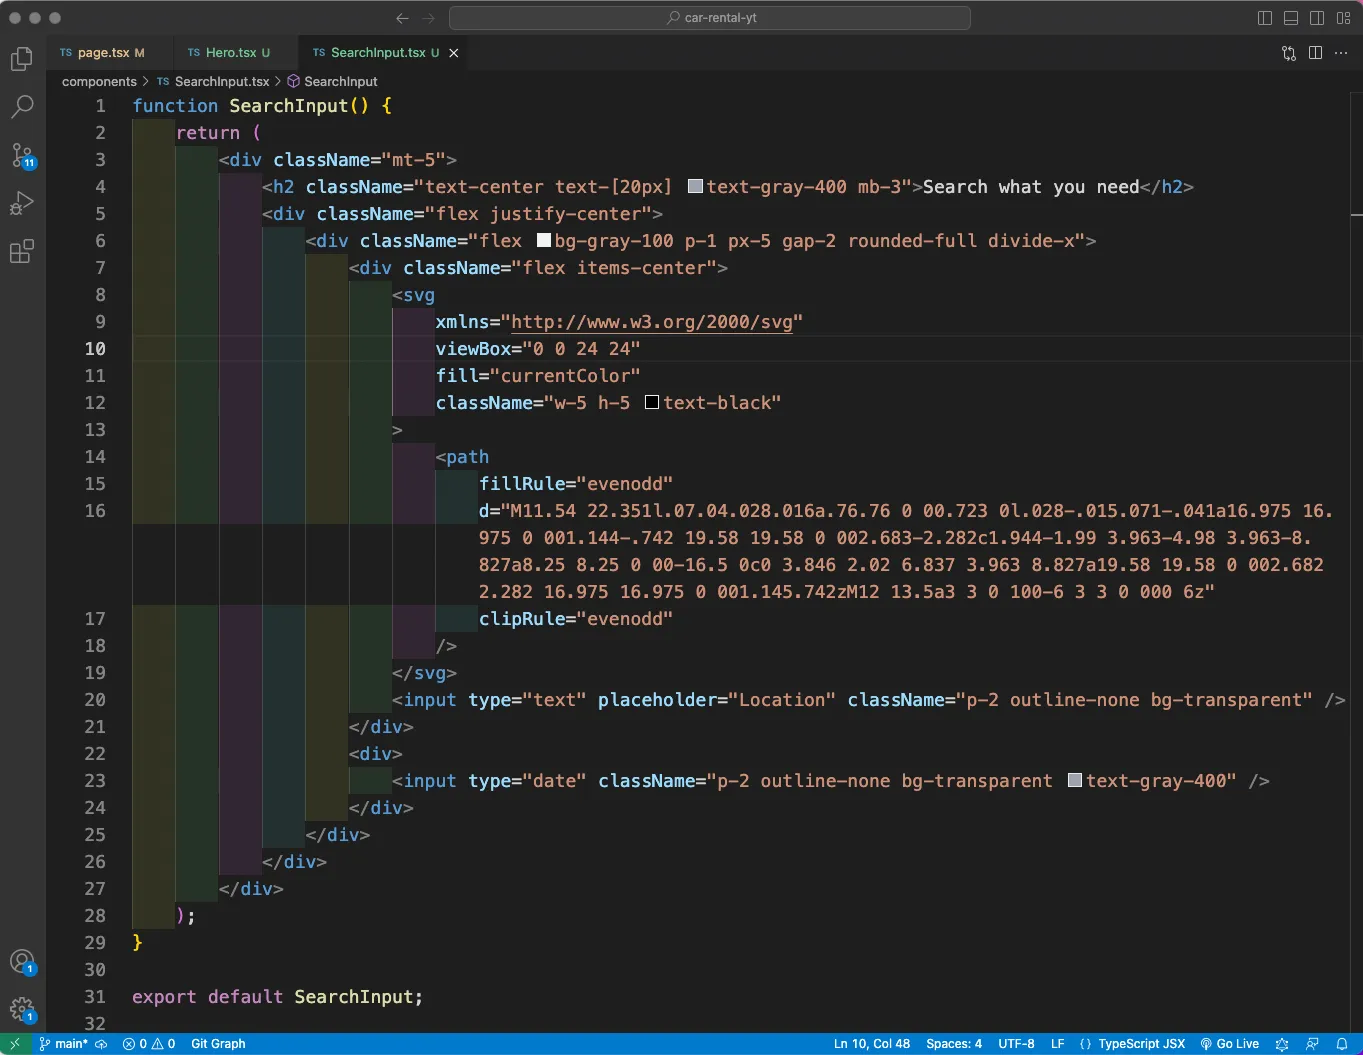Click the synchronize changes cloud icon

point(101,1044)
